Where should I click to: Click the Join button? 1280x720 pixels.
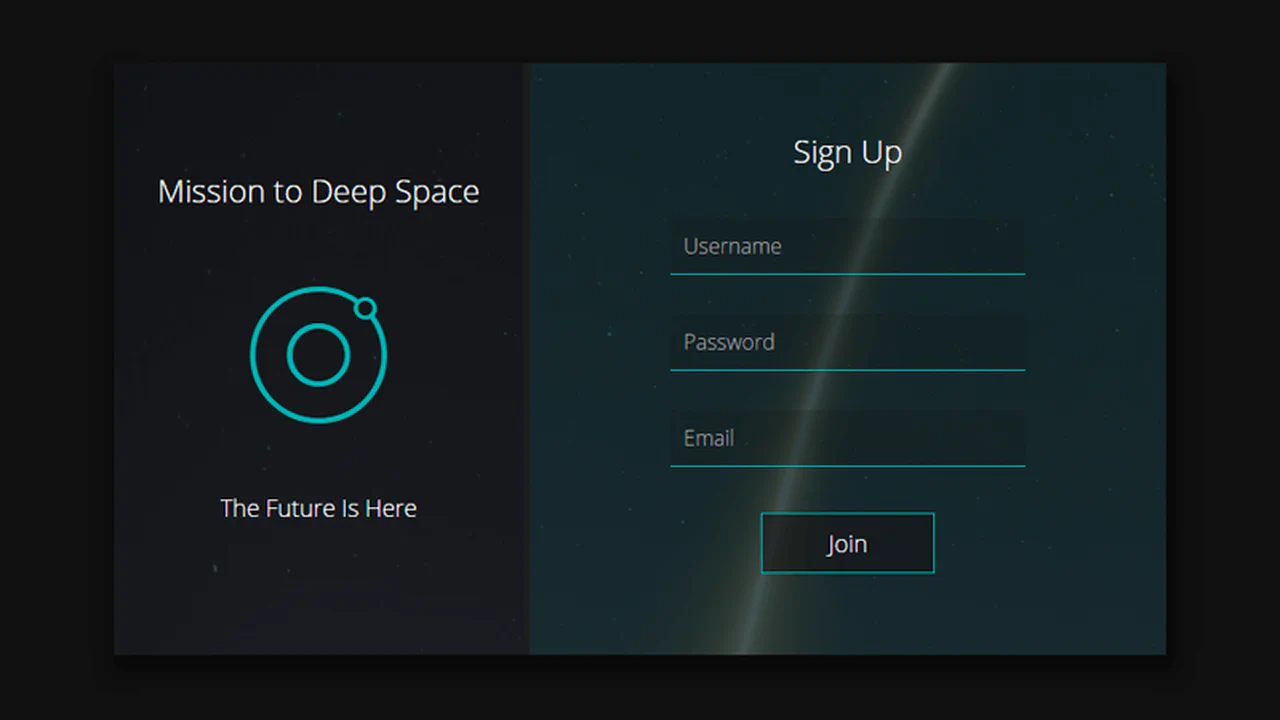[847, 543]
